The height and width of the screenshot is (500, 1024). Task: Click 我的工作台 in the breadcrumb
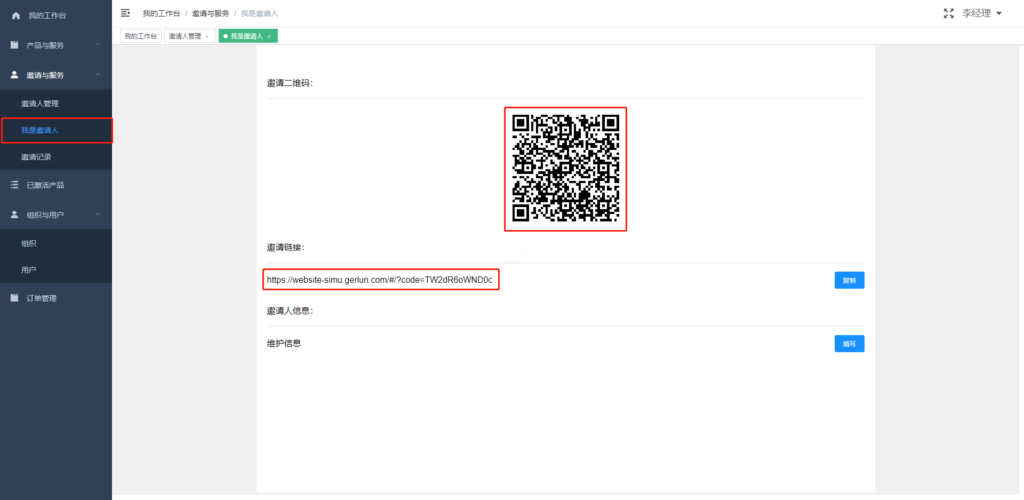[161, 13]
